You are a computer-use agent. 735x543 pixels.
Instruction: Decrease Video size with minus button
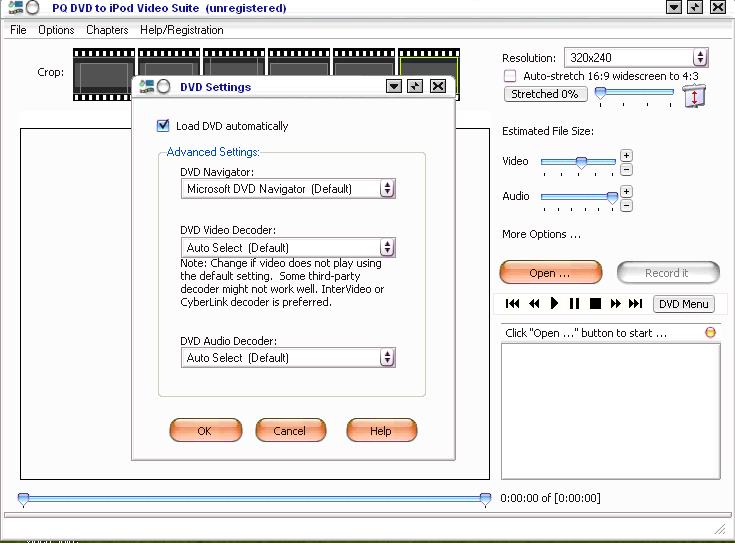(x=626, y=170)
